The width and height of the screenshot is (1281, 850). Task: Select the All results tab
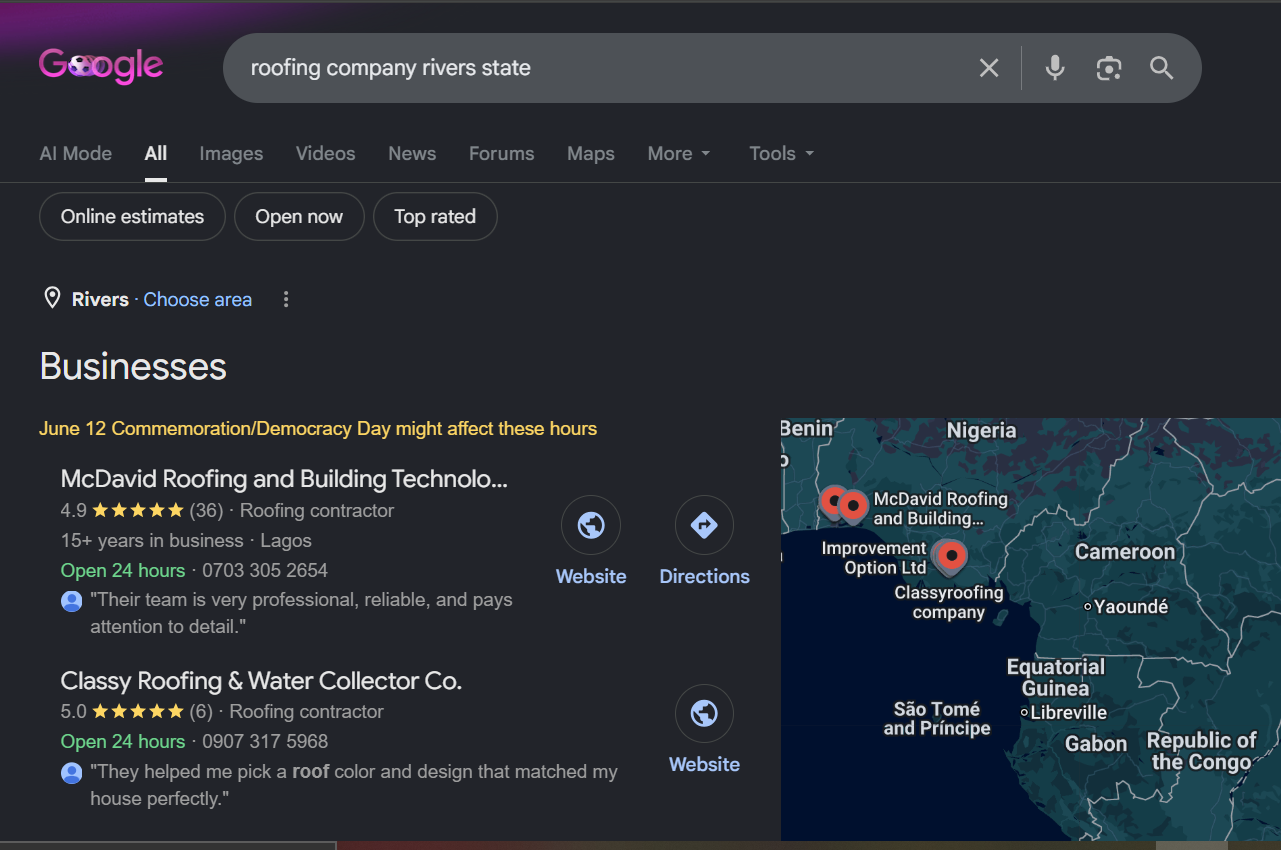point(156,153)
